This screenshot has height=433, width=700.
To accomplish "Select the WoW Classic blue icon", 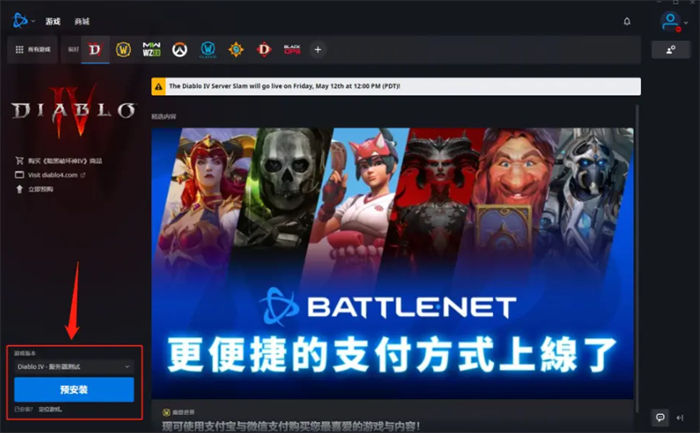I will click(208, 50).
